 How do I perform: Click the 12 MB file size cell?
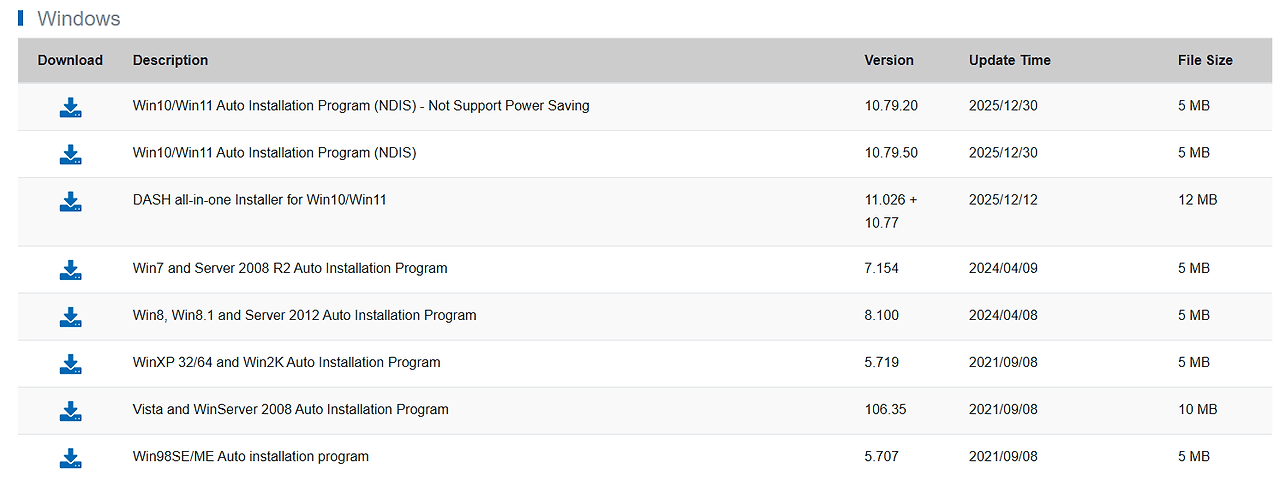pyautogui.click(x=1197, y=200)
